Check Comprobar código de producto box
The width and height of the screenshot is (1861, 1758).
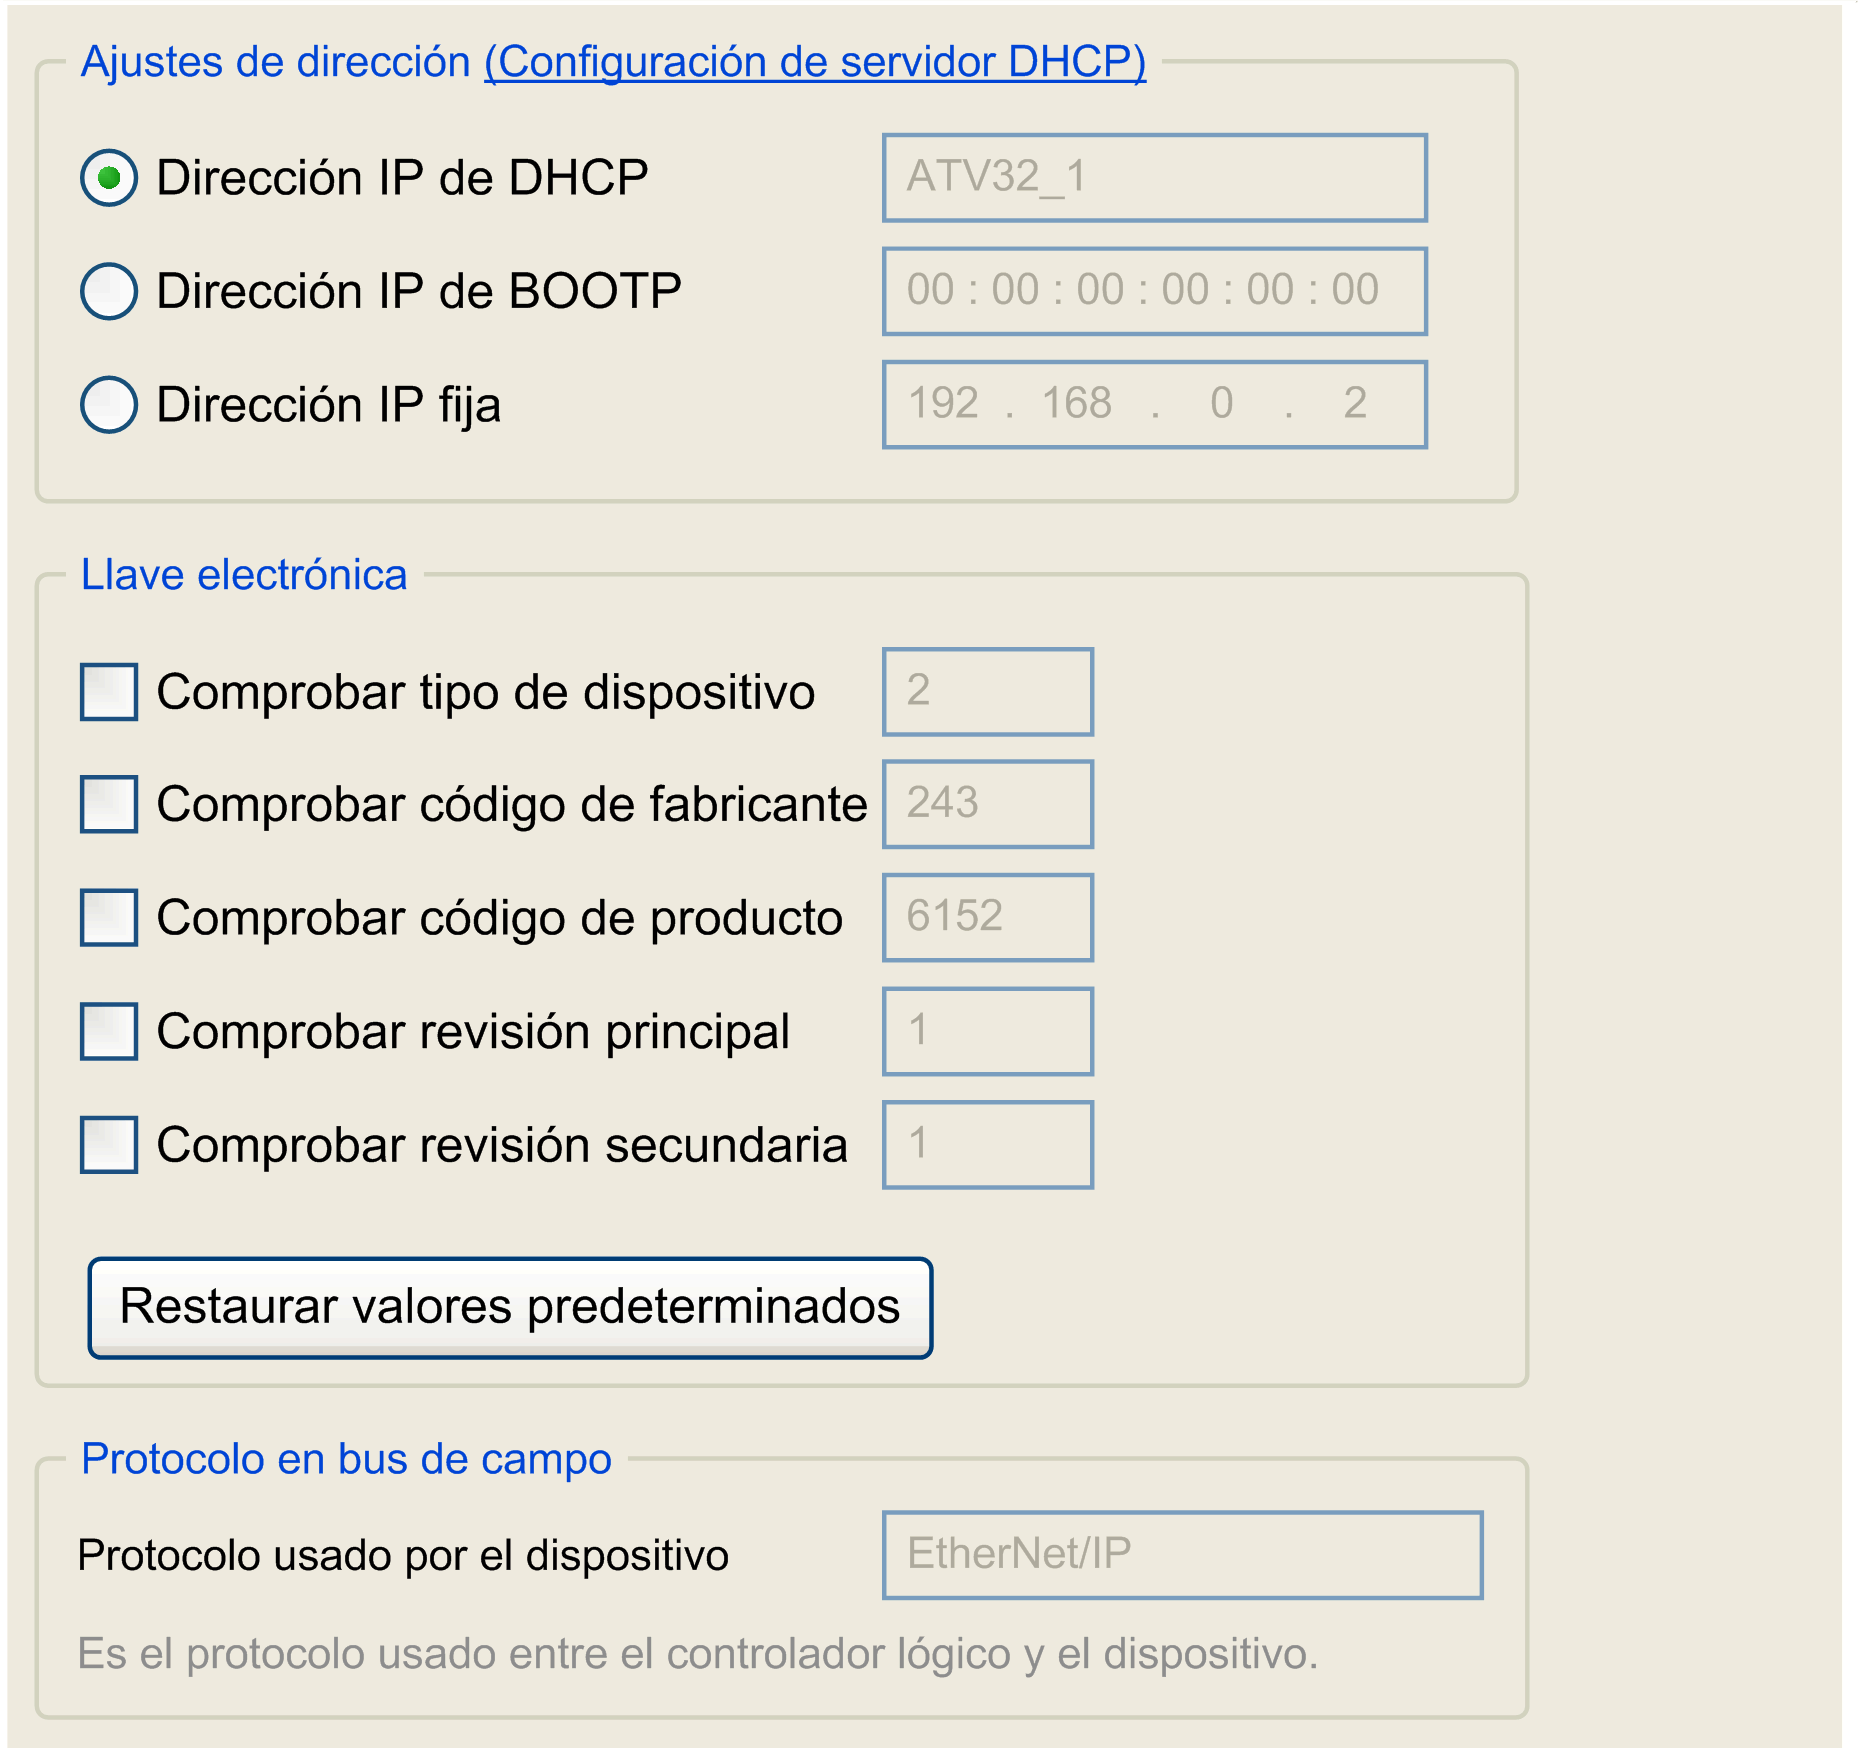coord(109,917)
